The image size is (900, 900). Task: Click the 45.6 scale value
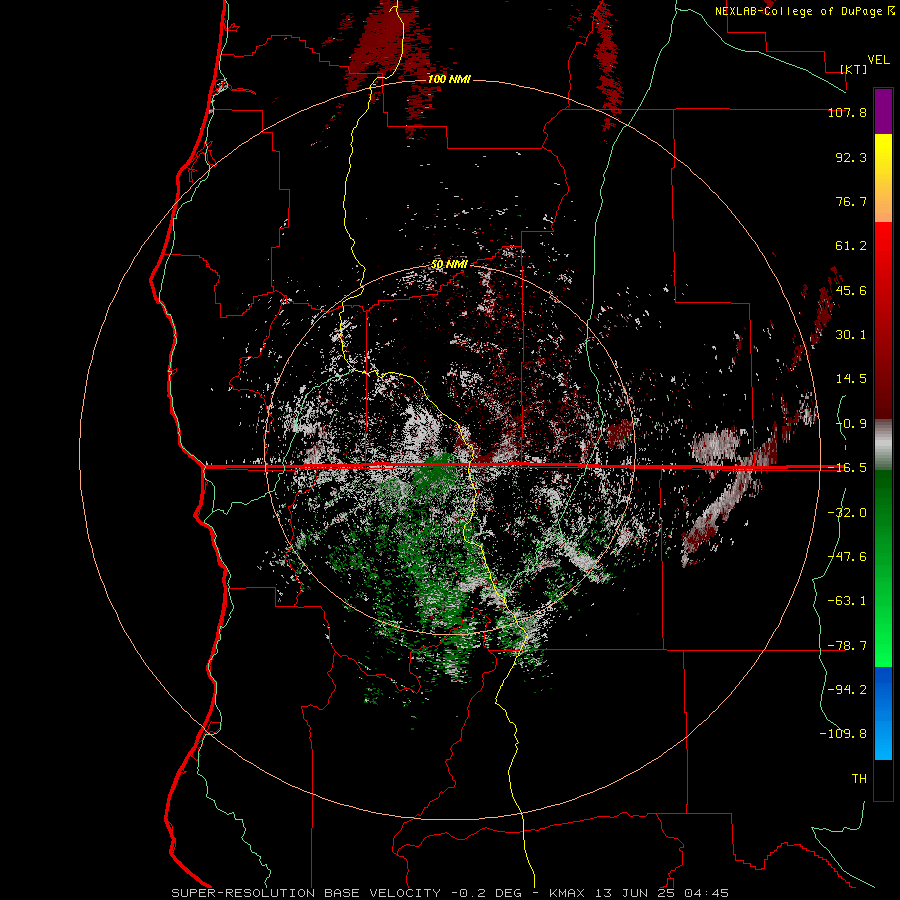click(x=851, y=290)
